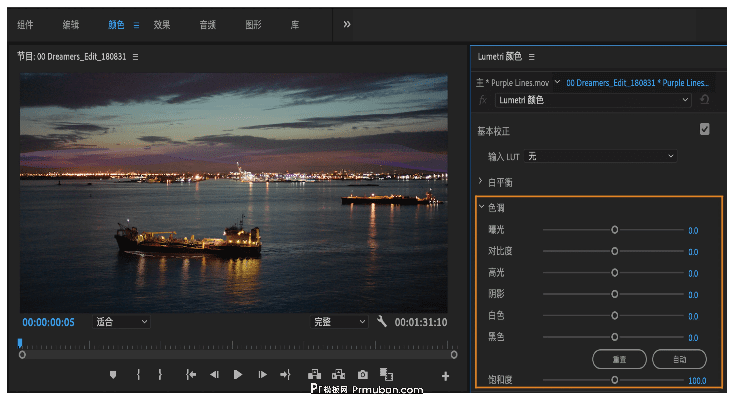The height and width of the screenshot is (400, 734).
Task: Click the duration timecode 00:01:31:10
Action: click(x=421, y=322)
